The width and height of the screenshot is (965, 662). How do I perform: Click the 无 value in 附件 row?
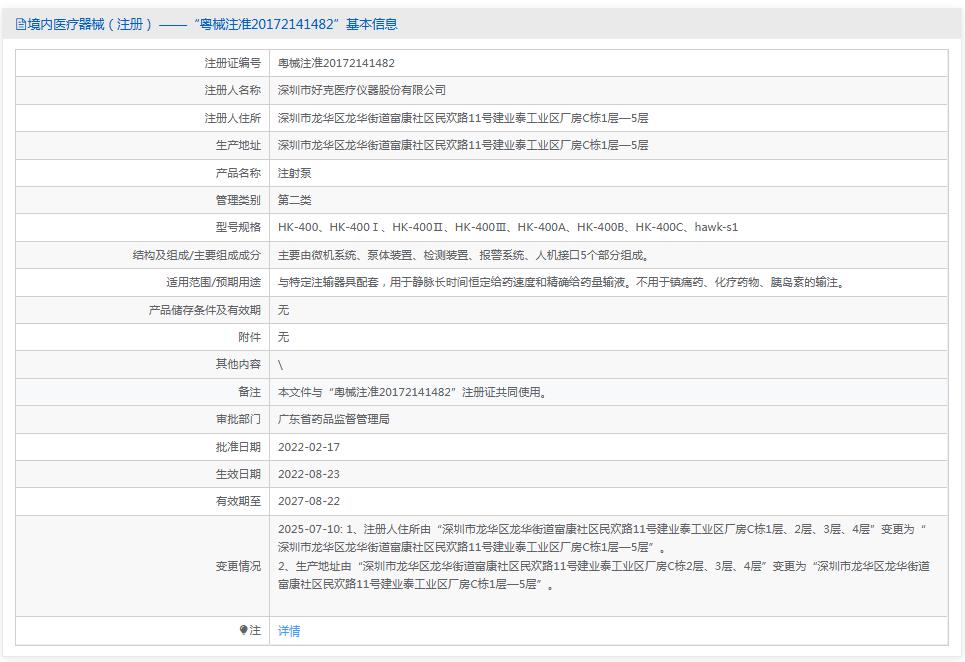pyautogui.click(x=283, y=337)
